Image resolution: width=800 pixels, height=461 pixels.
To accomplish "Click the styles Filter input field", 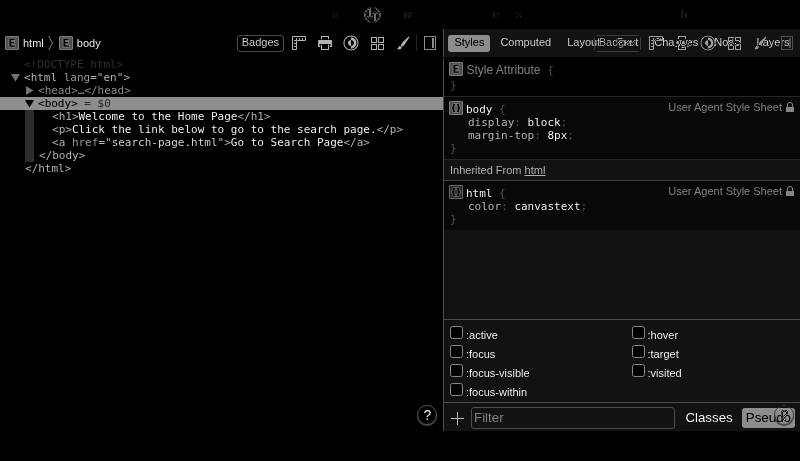I will 572,418.
